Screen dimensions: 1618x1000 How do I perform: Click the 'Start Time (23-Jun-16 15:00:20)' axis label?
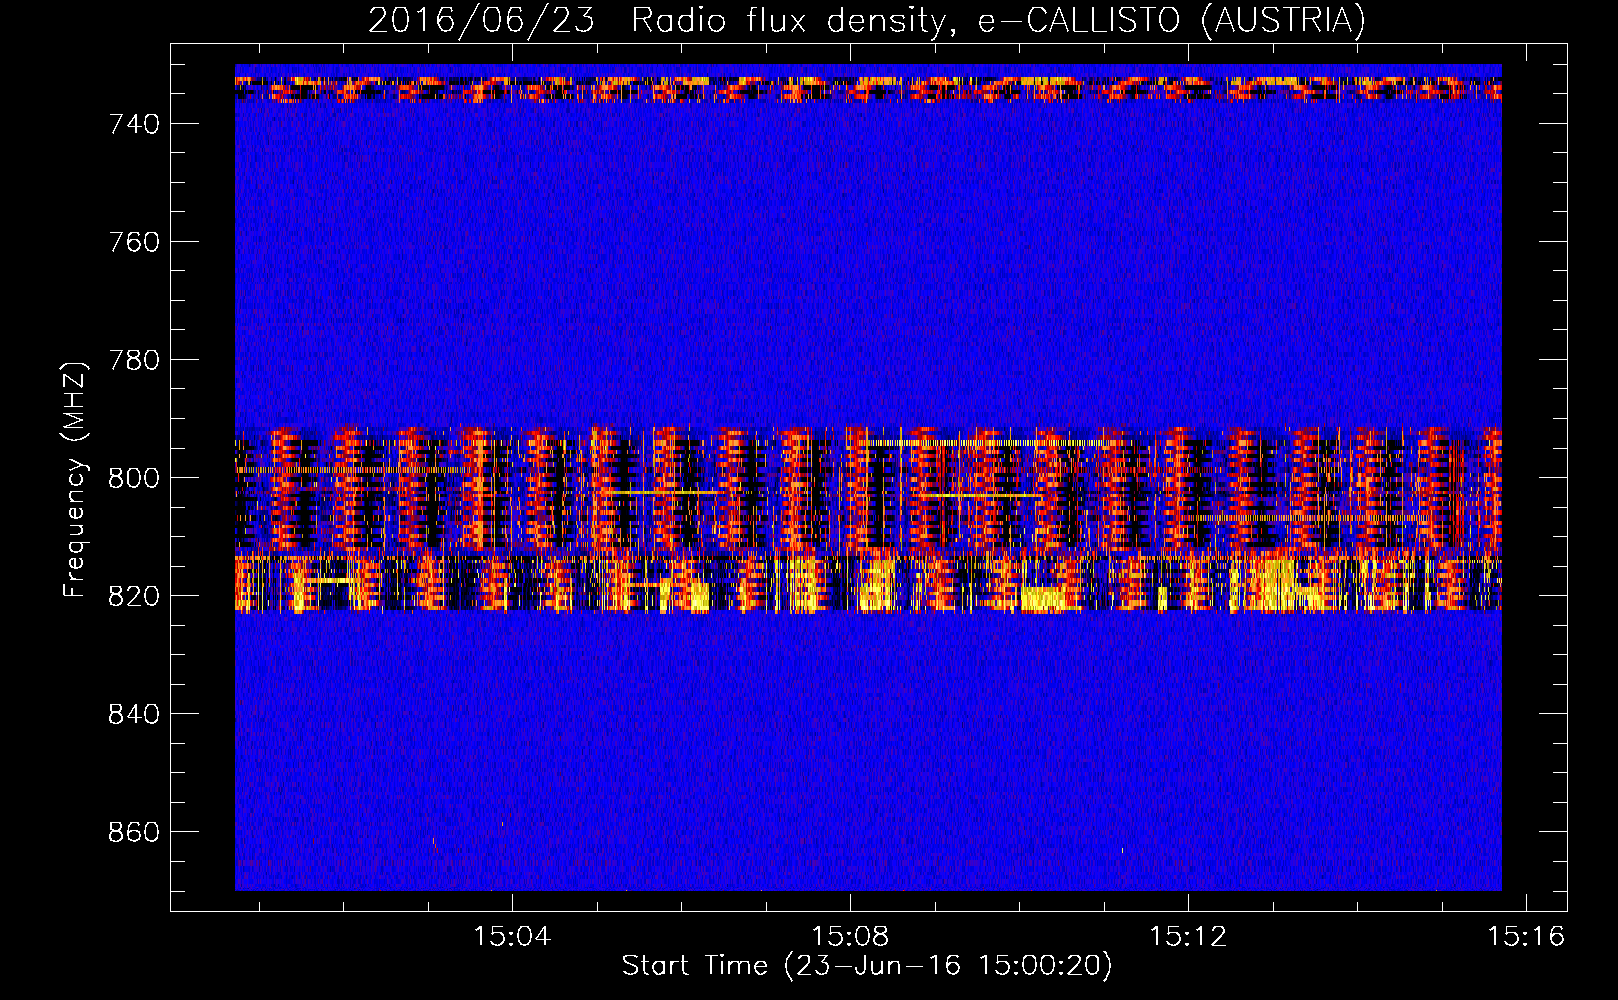867,966
